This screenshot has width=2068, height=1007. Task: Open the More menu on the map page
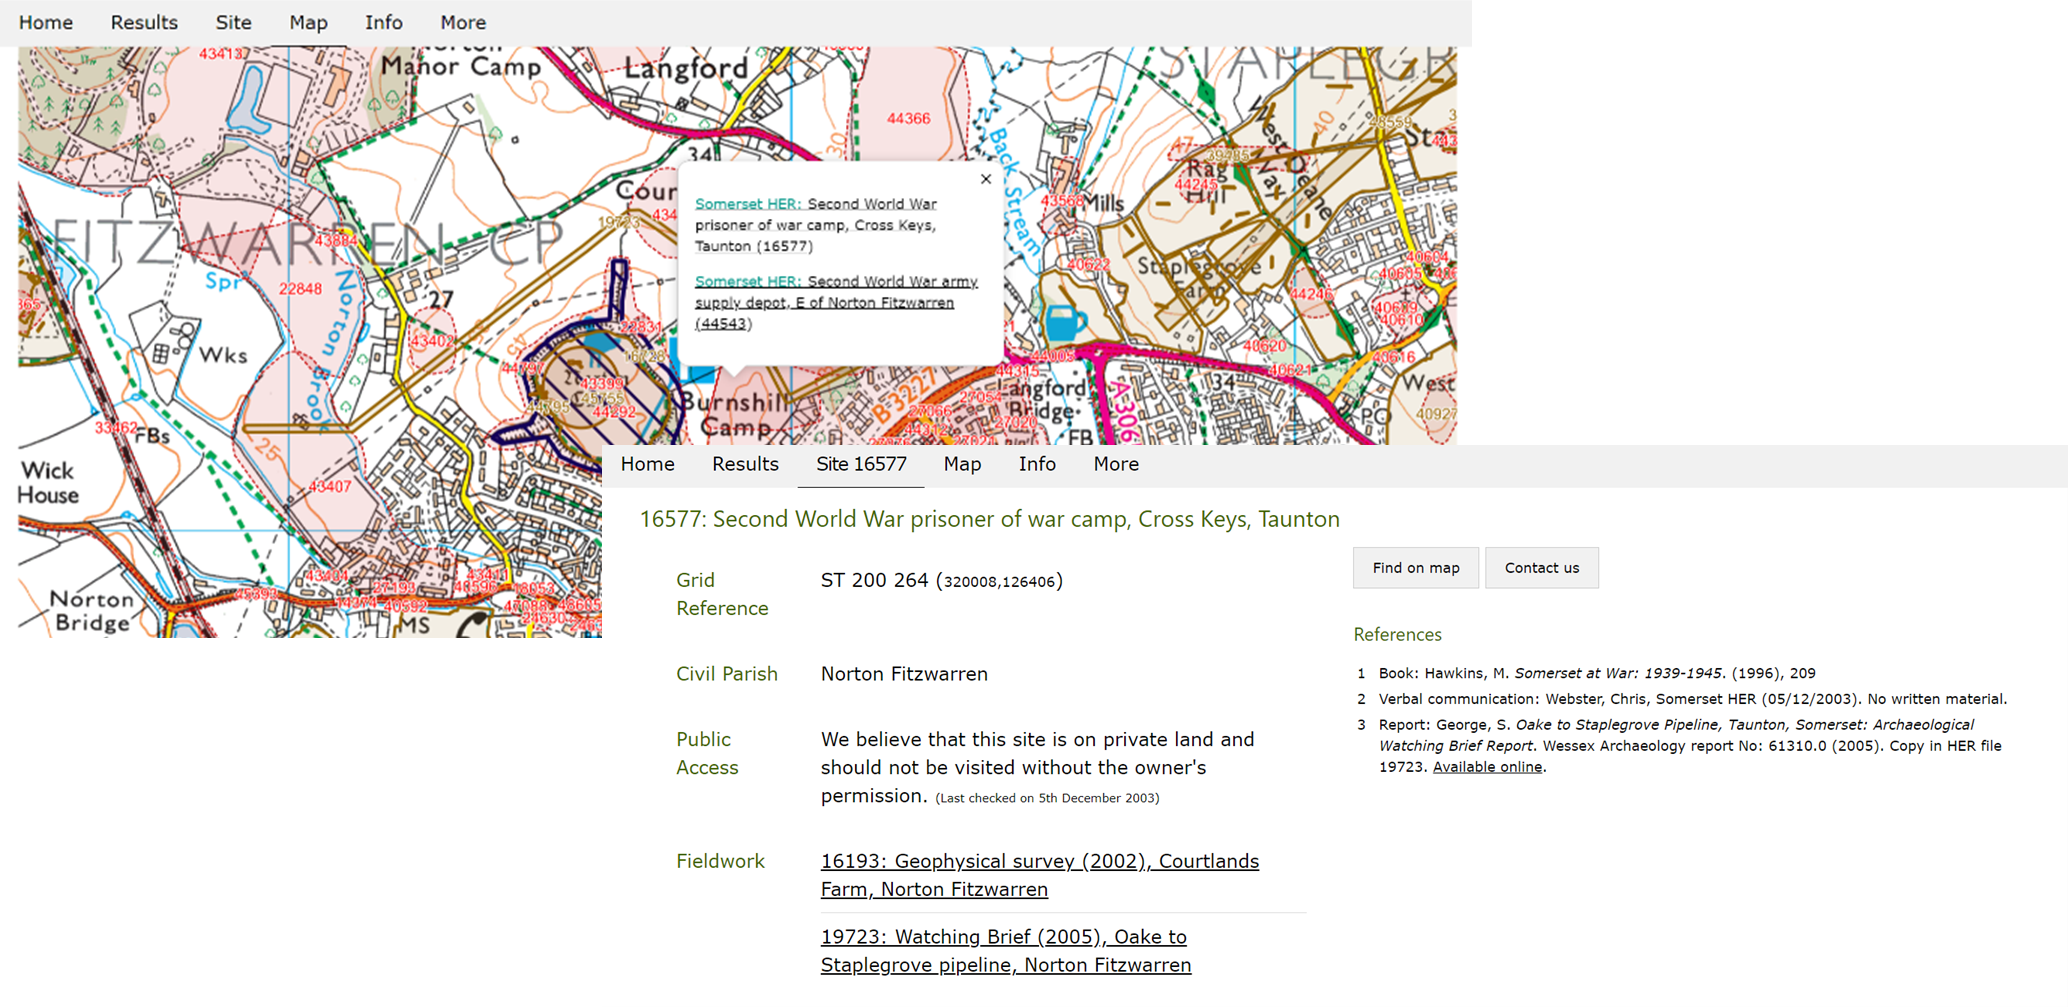point(463,22)
